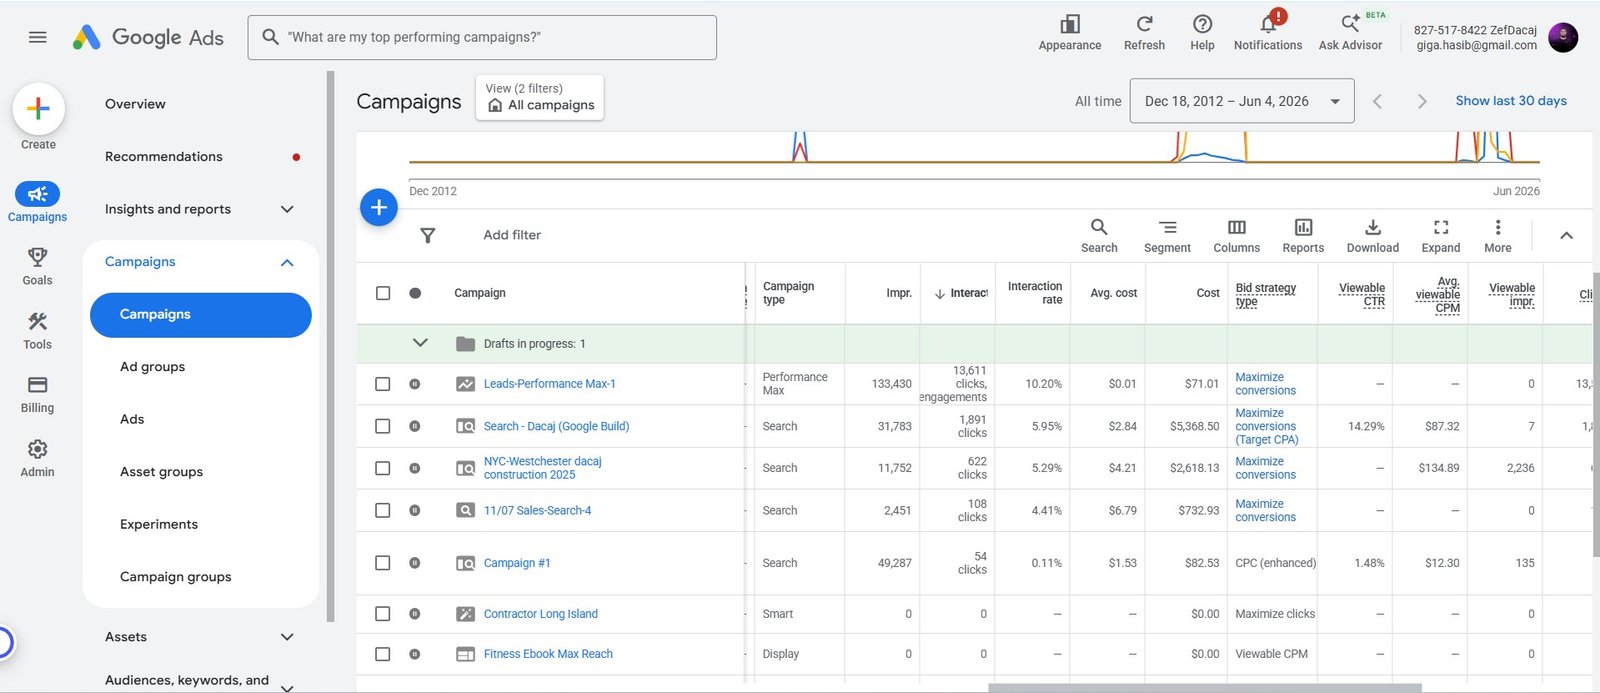Open Campaign #1 link
Viewport: 1600px width, 693px height.
point(517,563)
